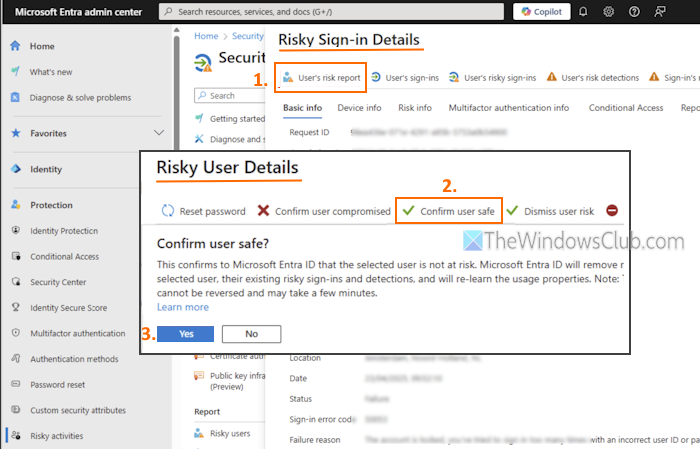
Task: Click Dismiss user risk
Action: click(x=550, y=211)
